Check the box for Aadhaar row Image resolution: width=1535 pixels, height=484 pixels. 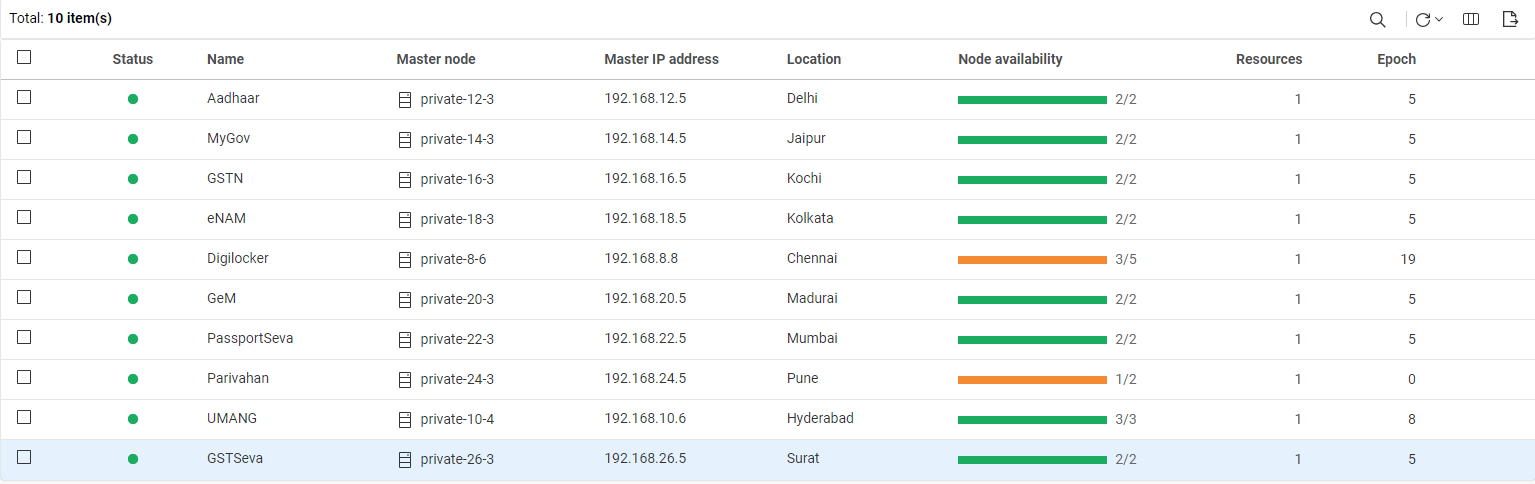point(24,97)
